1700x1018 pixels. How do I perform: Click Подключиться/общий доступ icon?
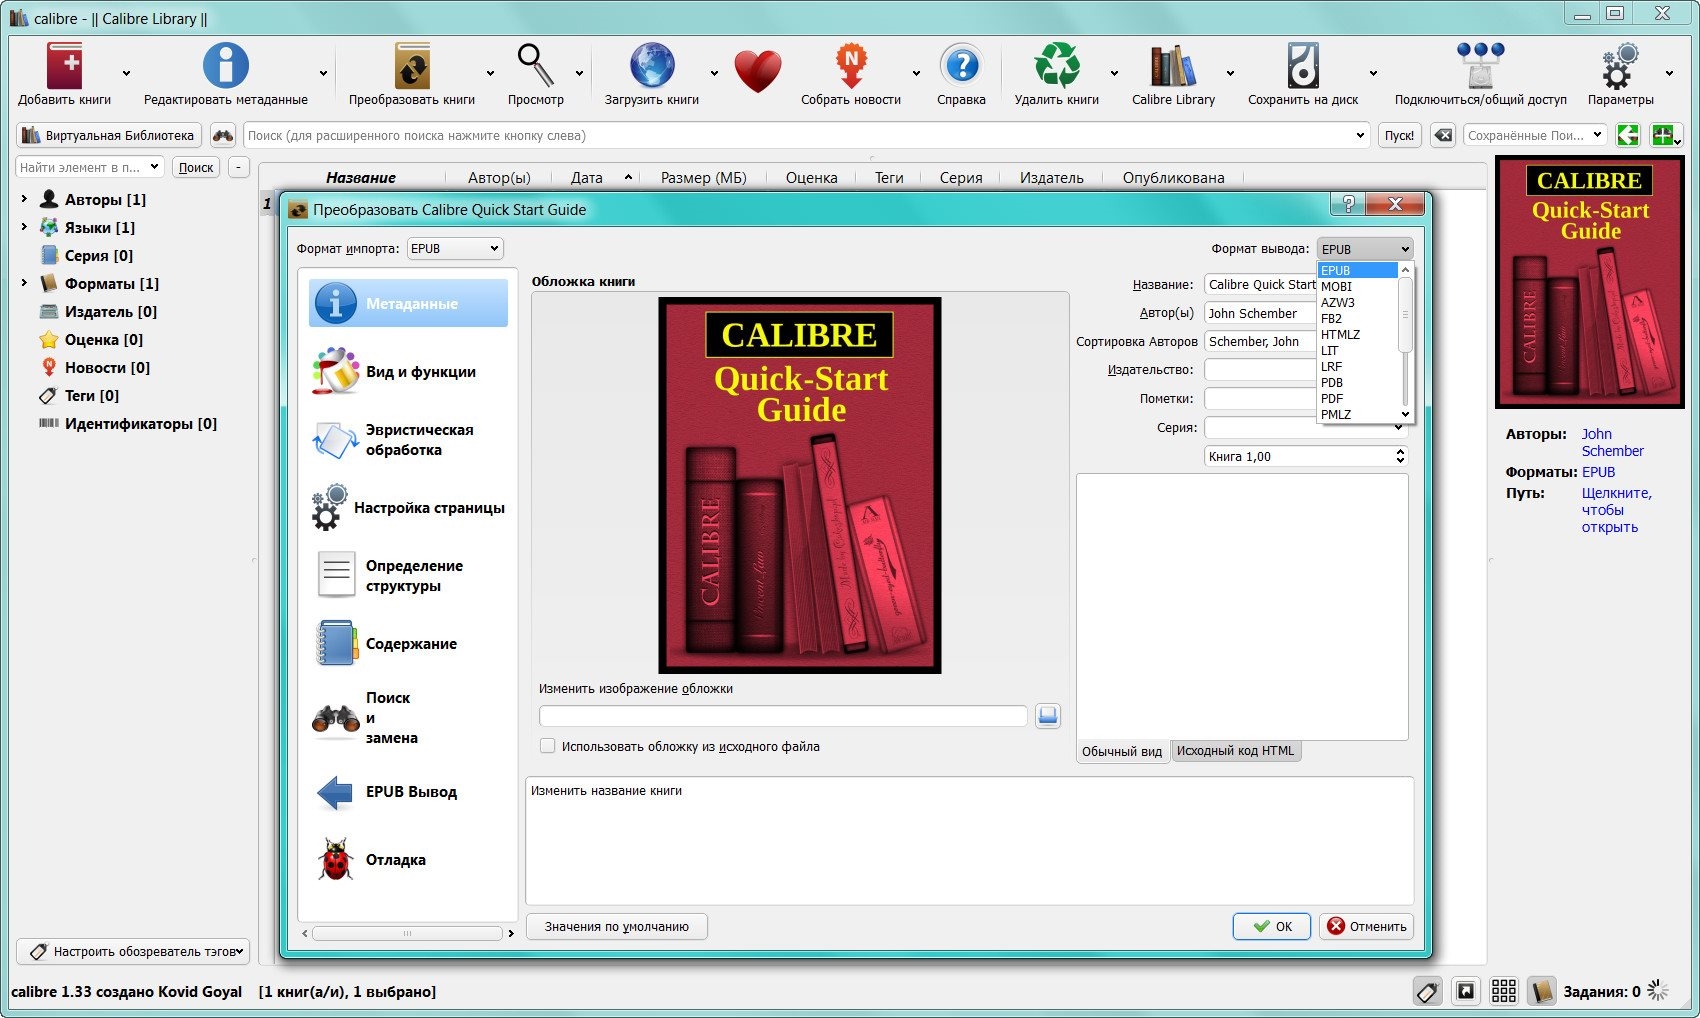pyautogui.click(x=1481, y=67)
